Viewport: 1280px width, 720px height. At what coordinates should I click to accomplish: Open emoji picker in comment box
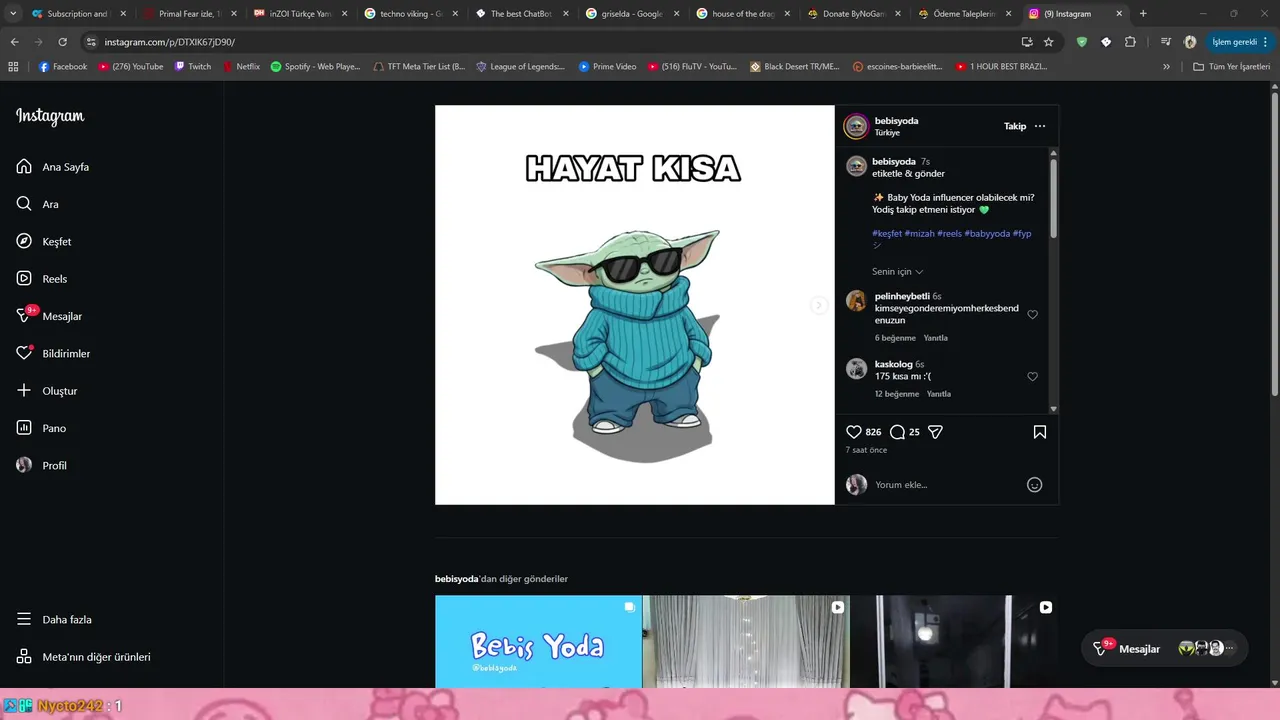(1035, 485)
